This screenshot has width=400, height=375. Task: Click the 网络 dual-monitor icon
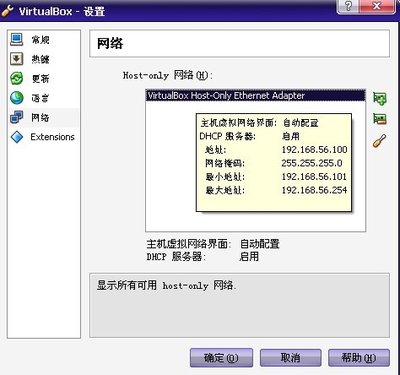click(16, 117)
